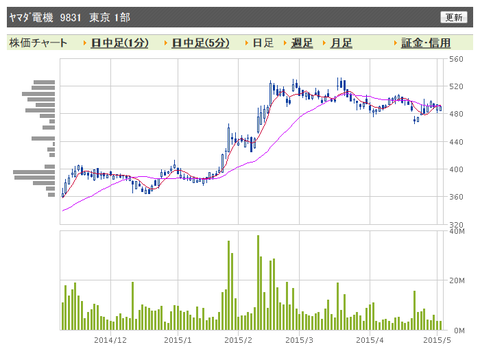480x360 pixels.
Task: Click the 更新 refresh button
Action: pyautogui.click(x=454, y=17)
